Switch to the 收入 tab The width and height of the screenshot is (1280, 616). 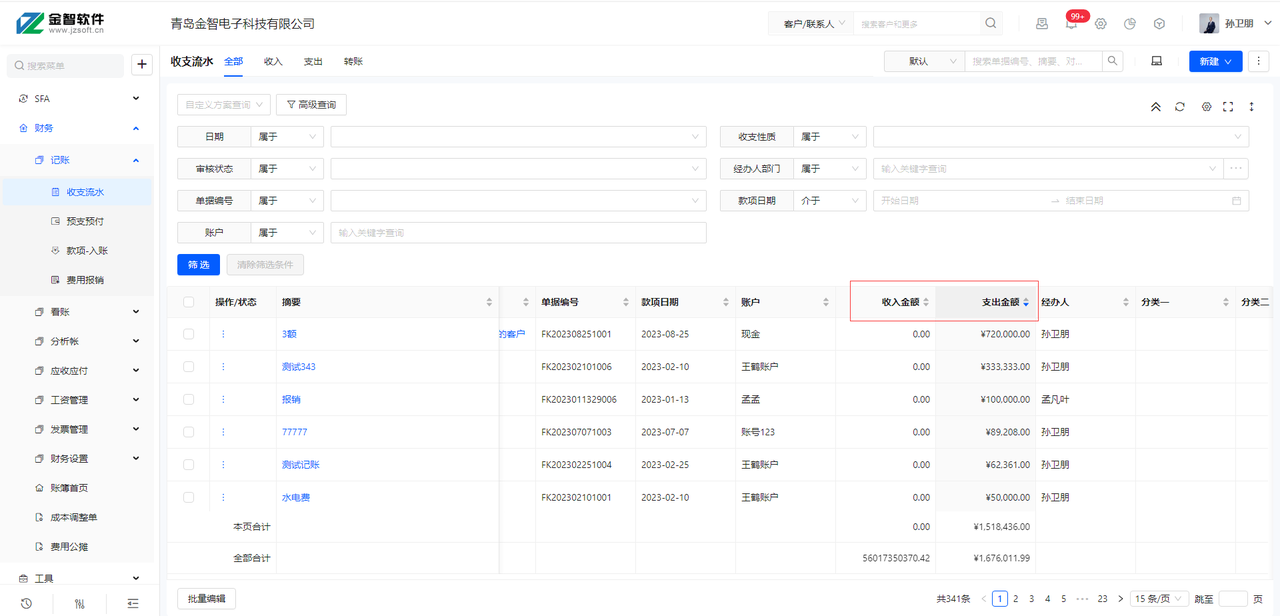(x=273, y=61)
